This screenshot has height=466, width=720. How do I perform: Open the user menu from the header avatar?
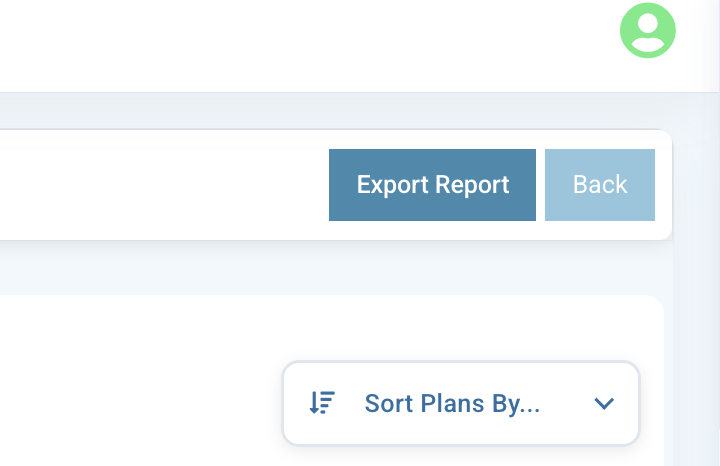pos(648,30)
